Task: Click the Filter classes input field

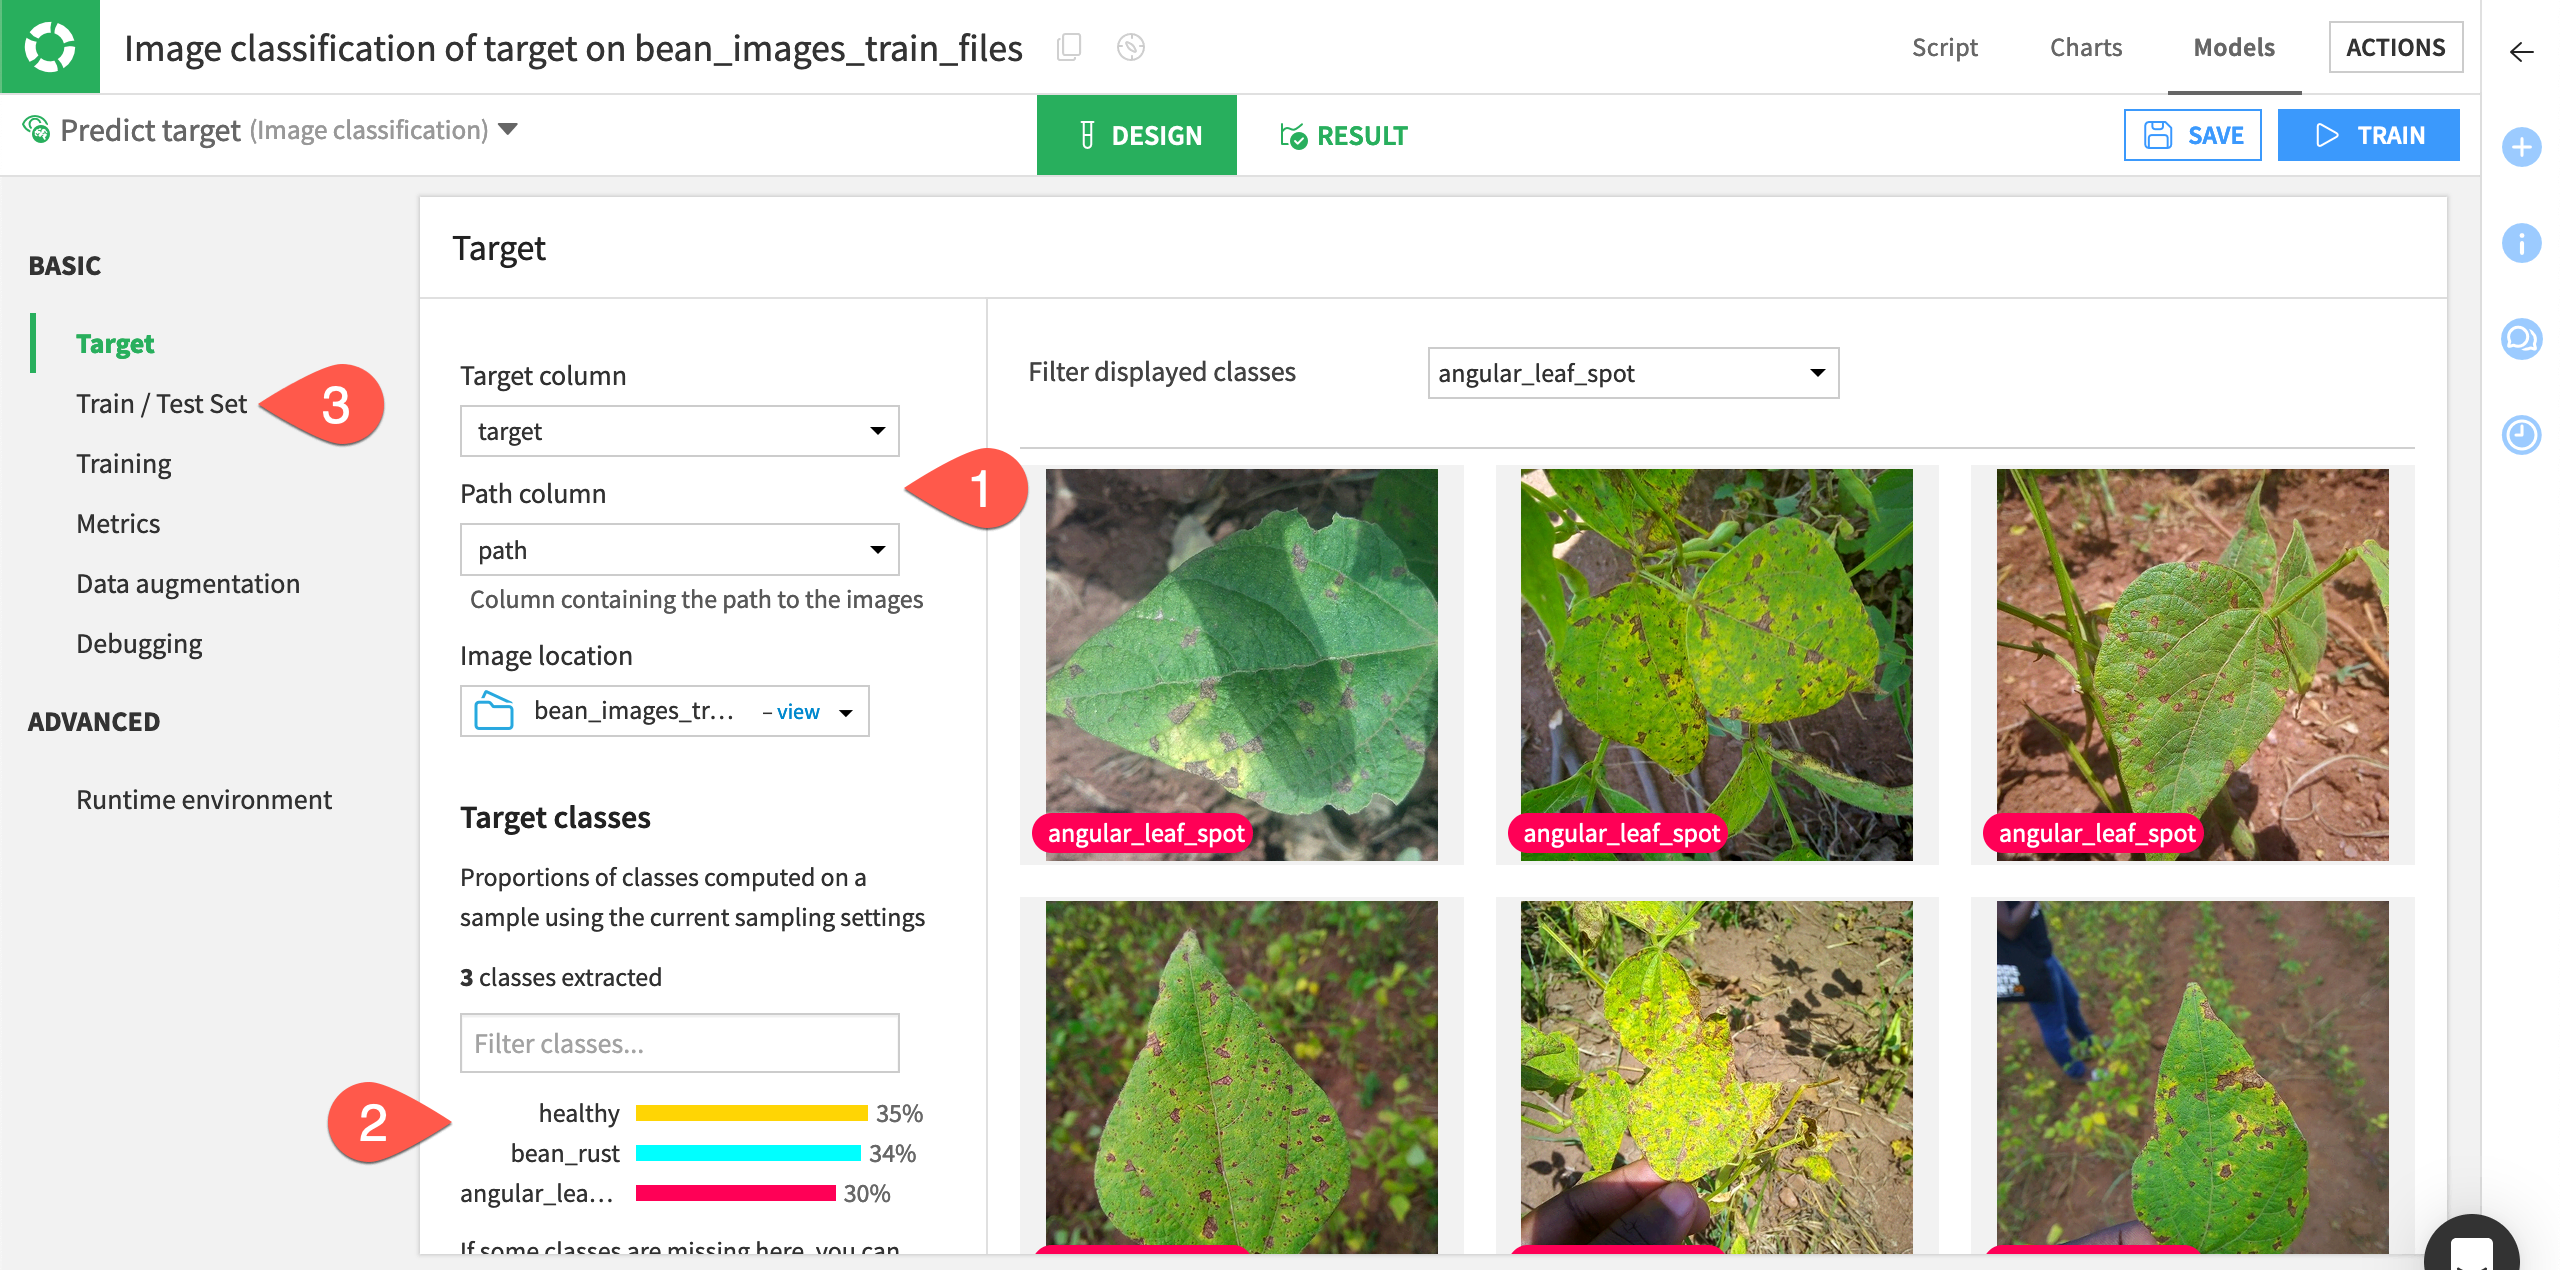Action: point(678,1040)
